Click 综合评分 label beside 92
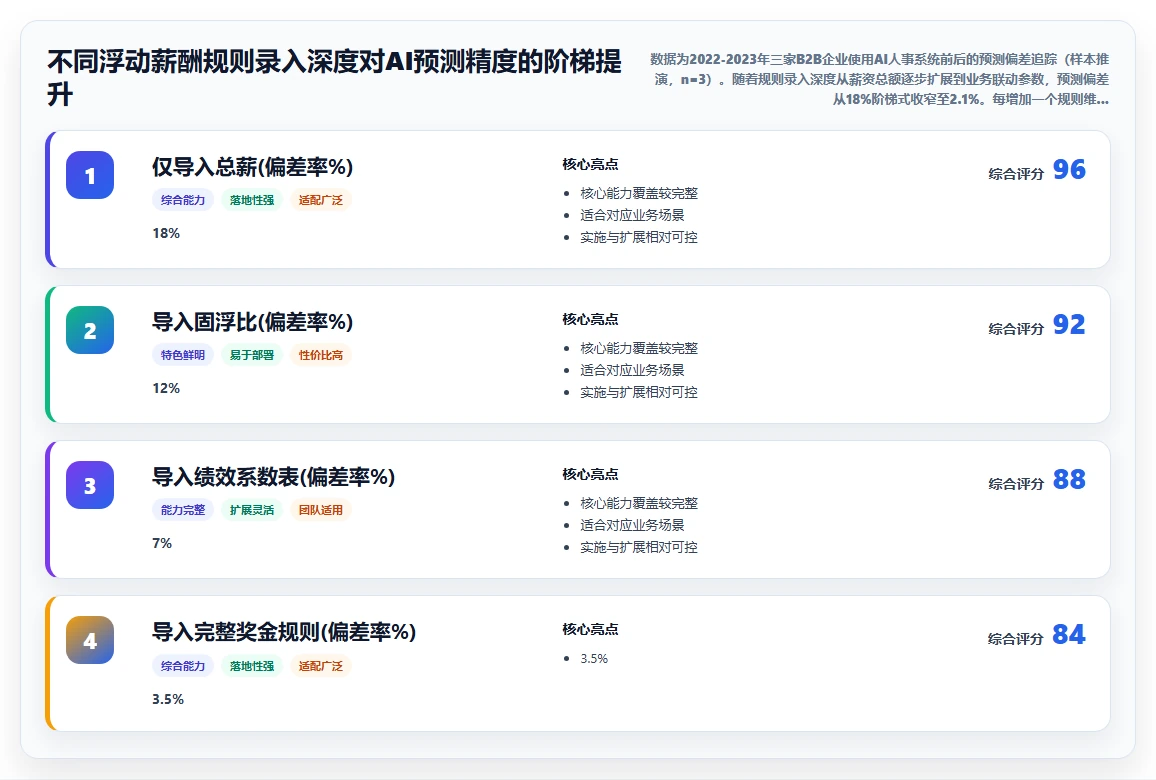 click(1016, 329)
